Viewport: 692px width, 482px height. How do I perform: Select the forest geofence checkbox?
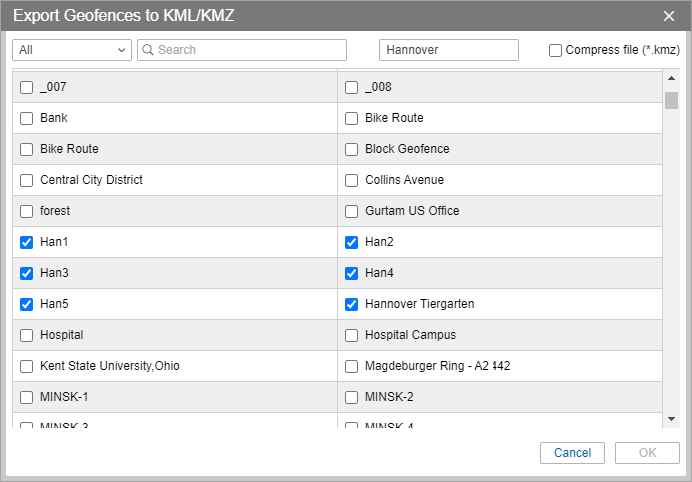(x=27, y=211)
